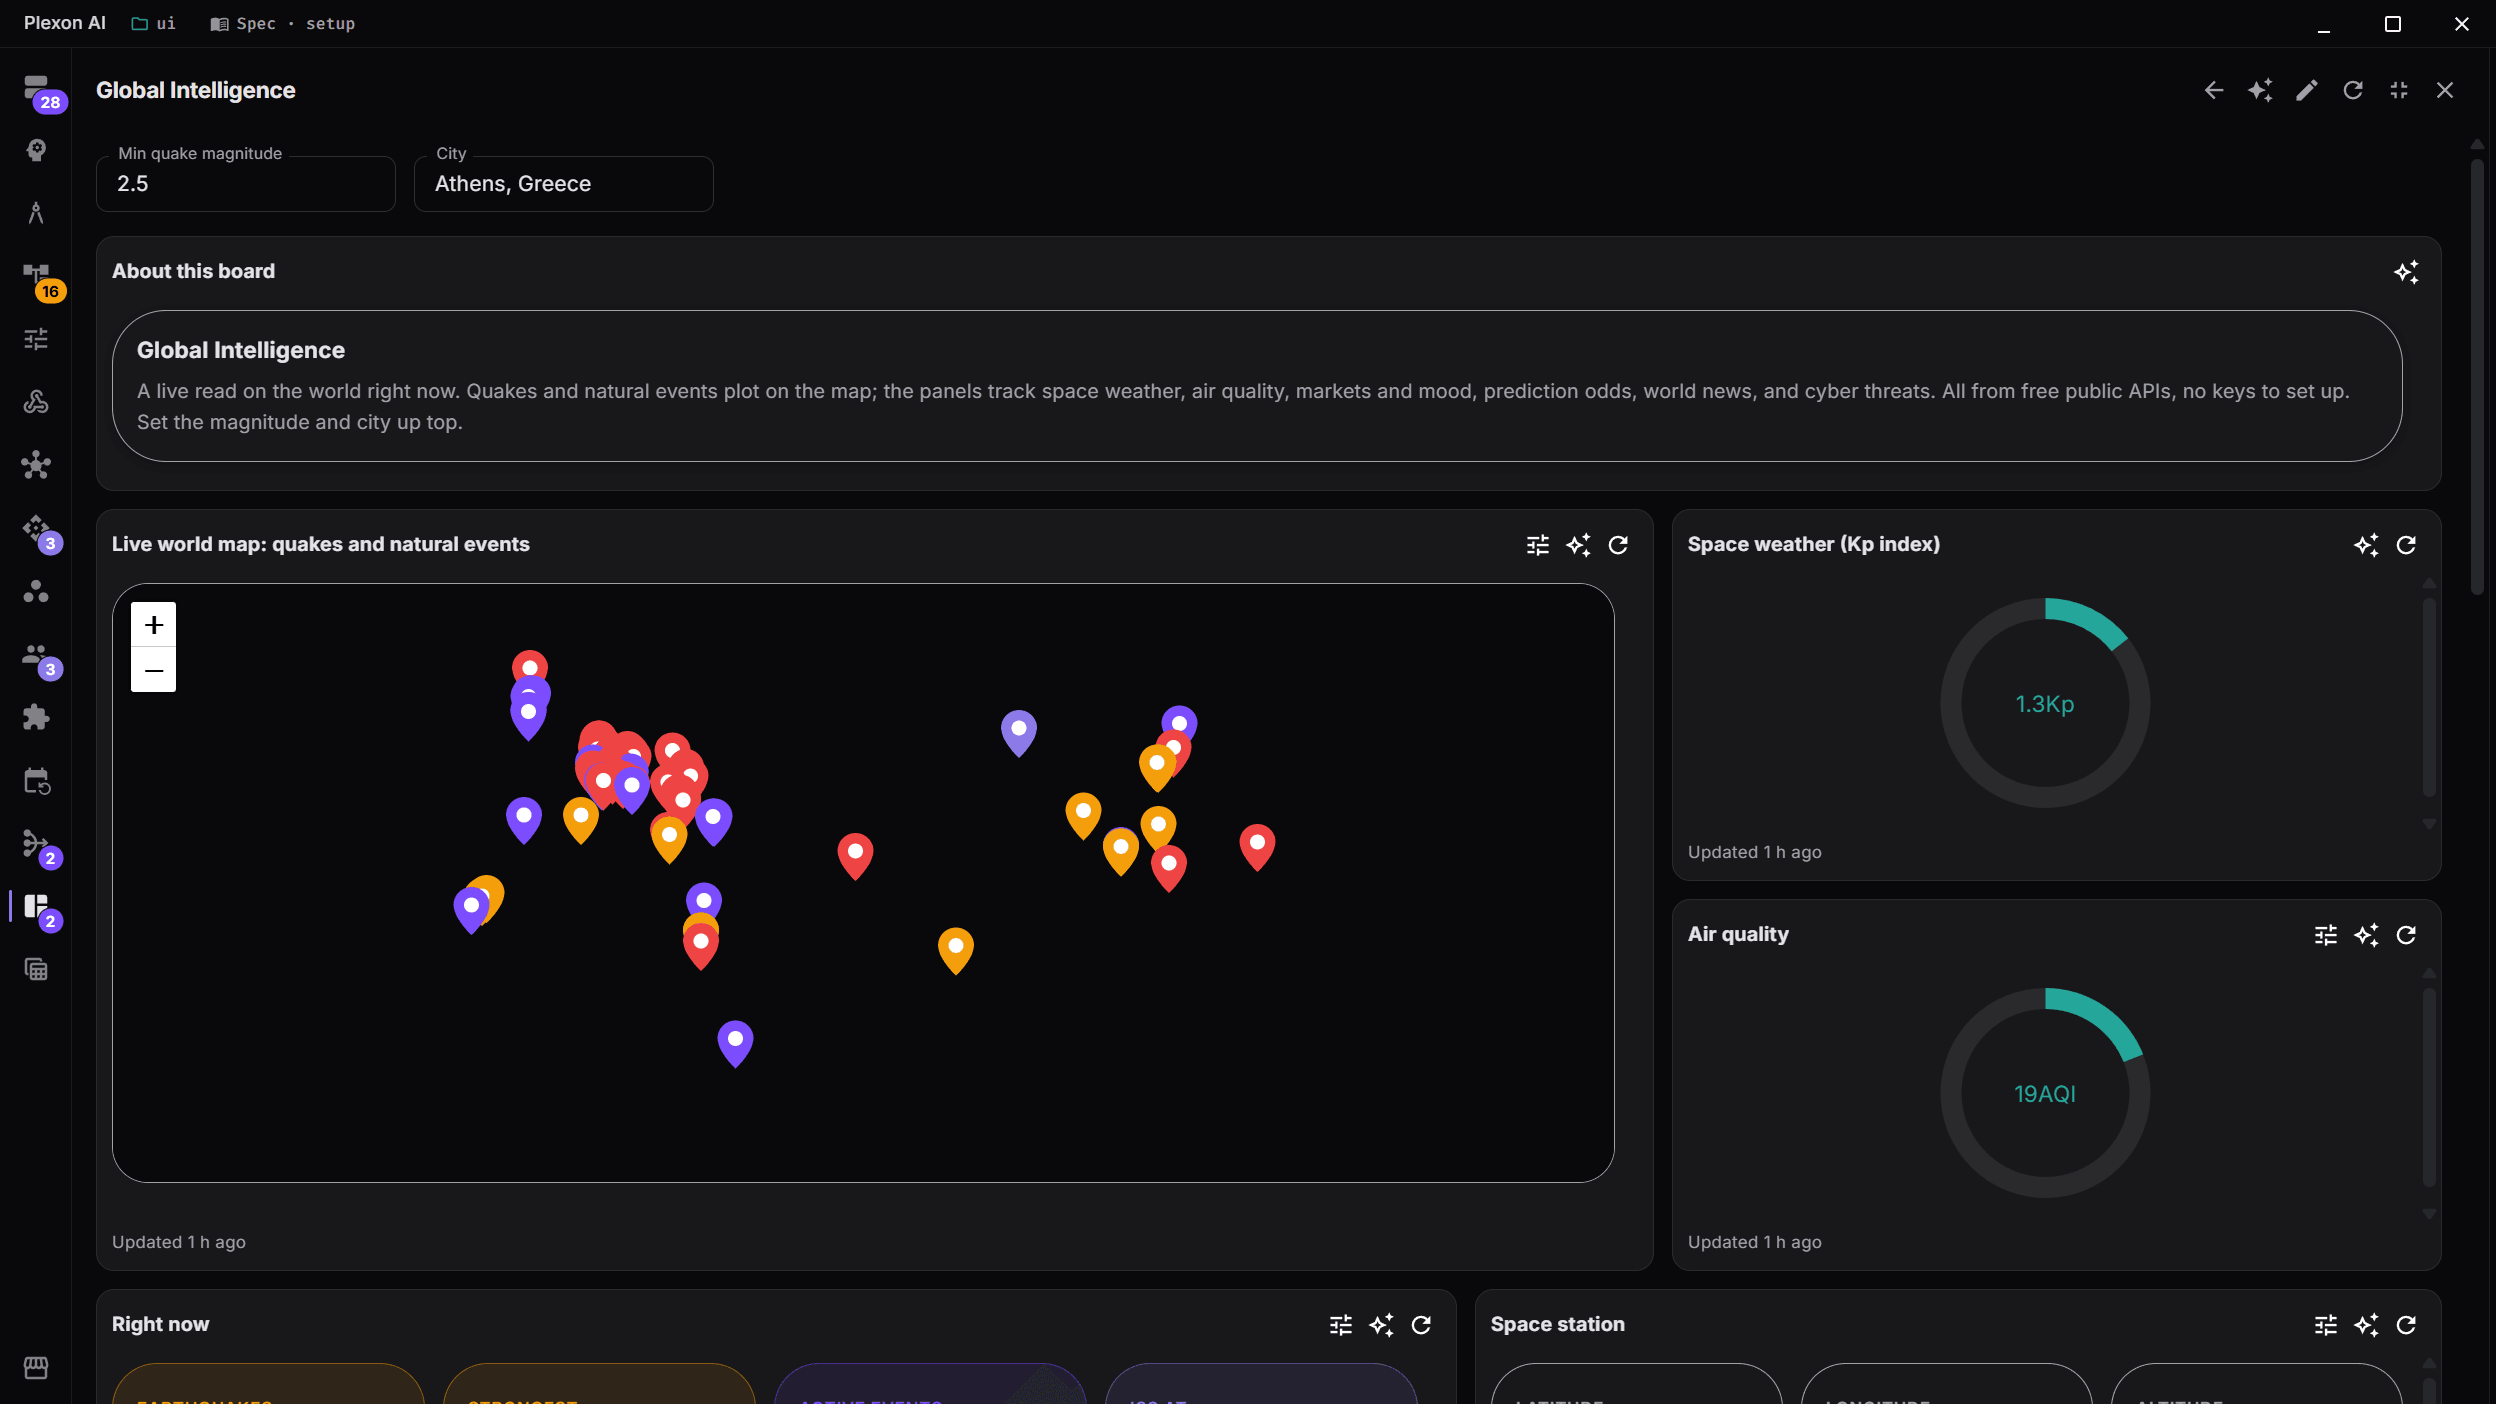Edit the board with the pencil icon
The image size is (2496, 1404).
pos(2306,90)
